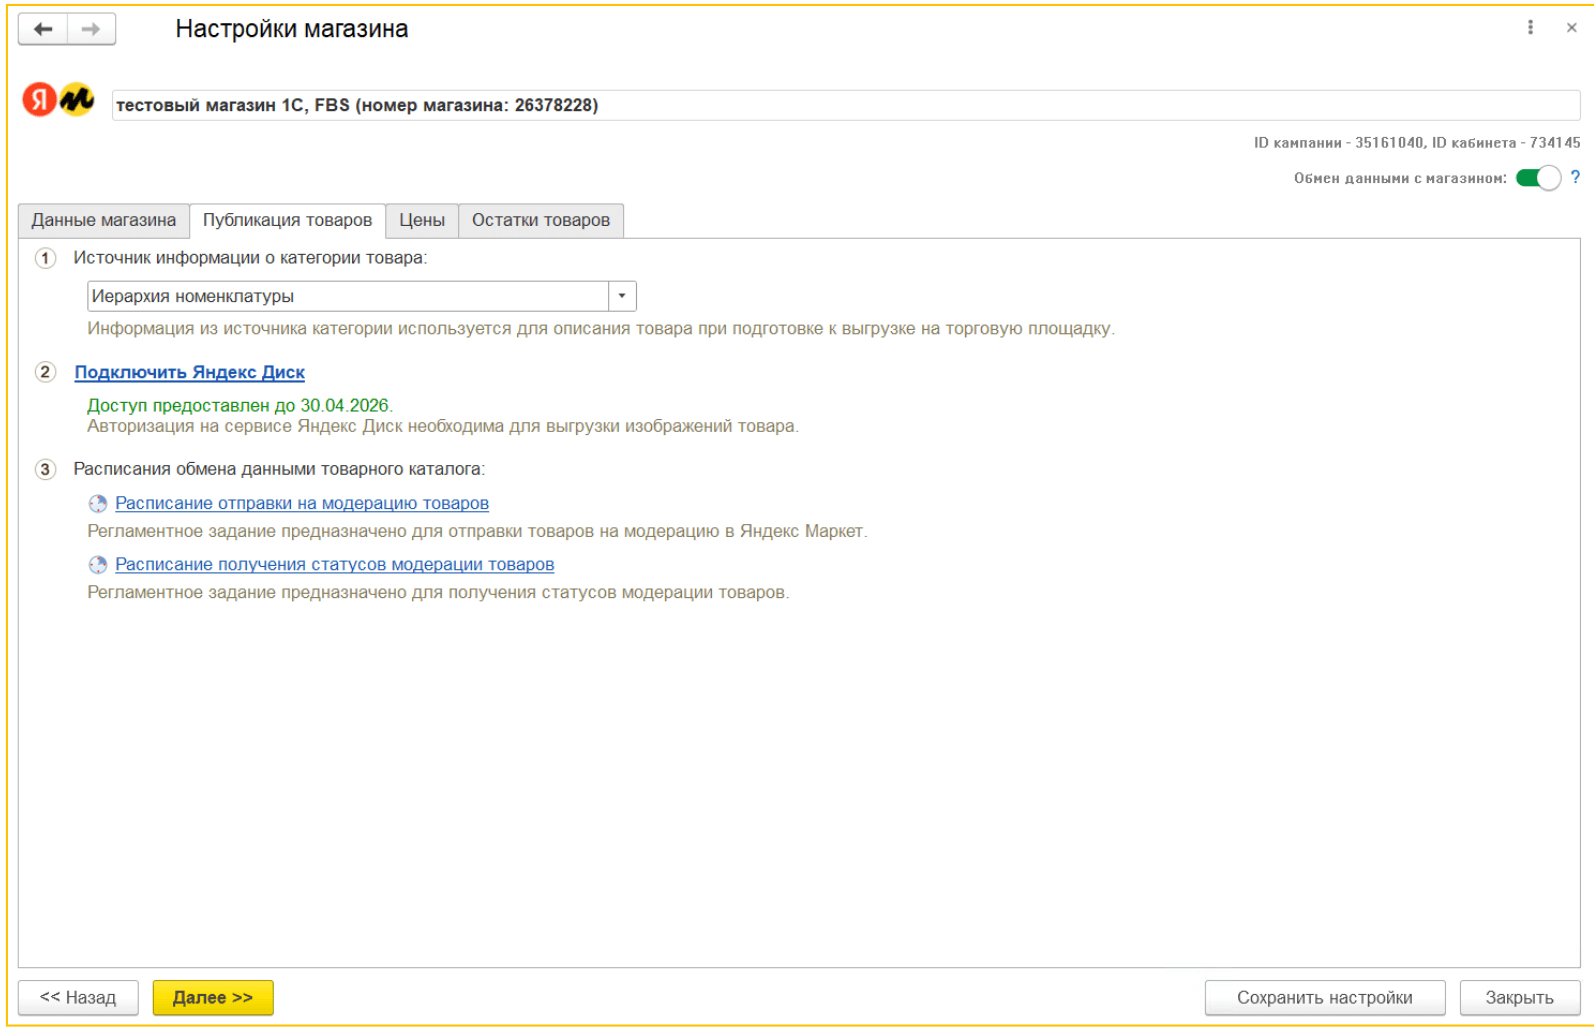Click the forward arrow navigation icon

click(x=91, y=29)
